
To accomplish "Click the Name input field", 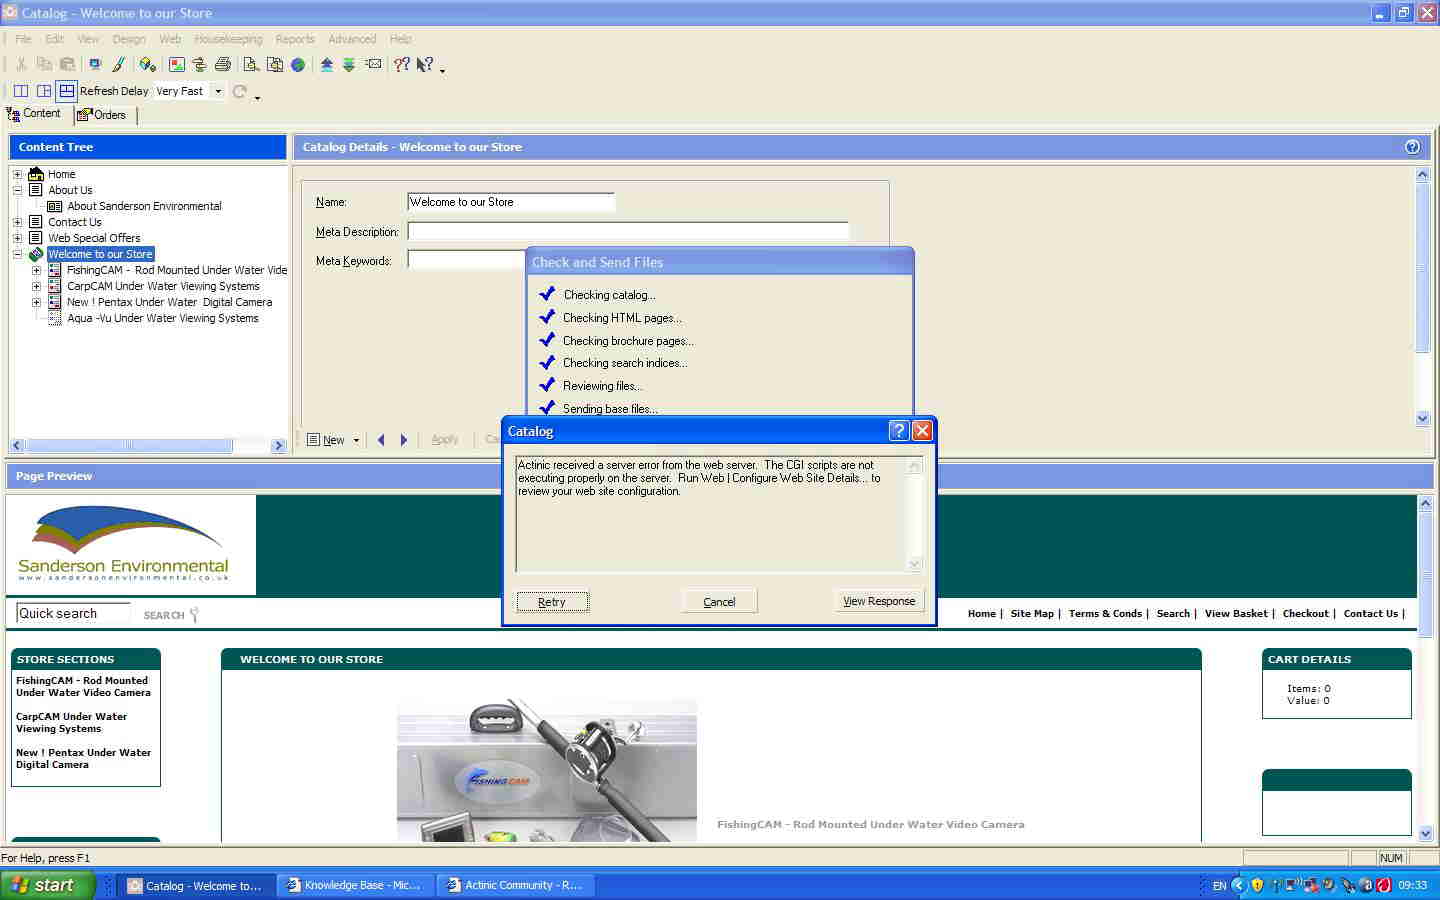I will (510, 202).
